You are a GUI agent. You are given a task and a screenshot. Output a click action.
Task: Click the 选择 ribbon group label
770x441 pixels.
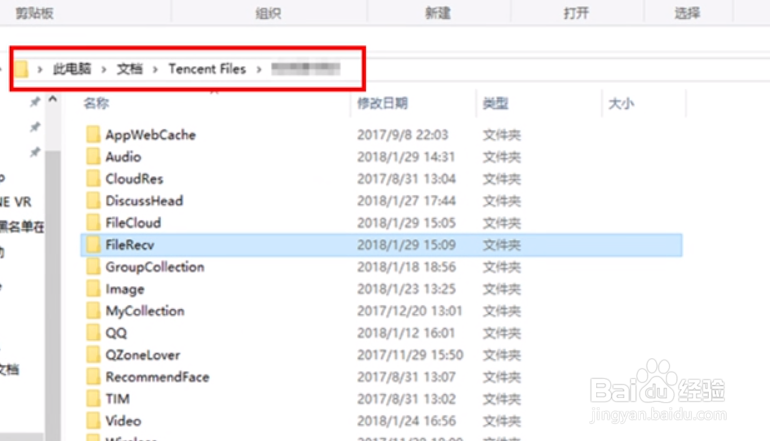click(x=687, y=13)
